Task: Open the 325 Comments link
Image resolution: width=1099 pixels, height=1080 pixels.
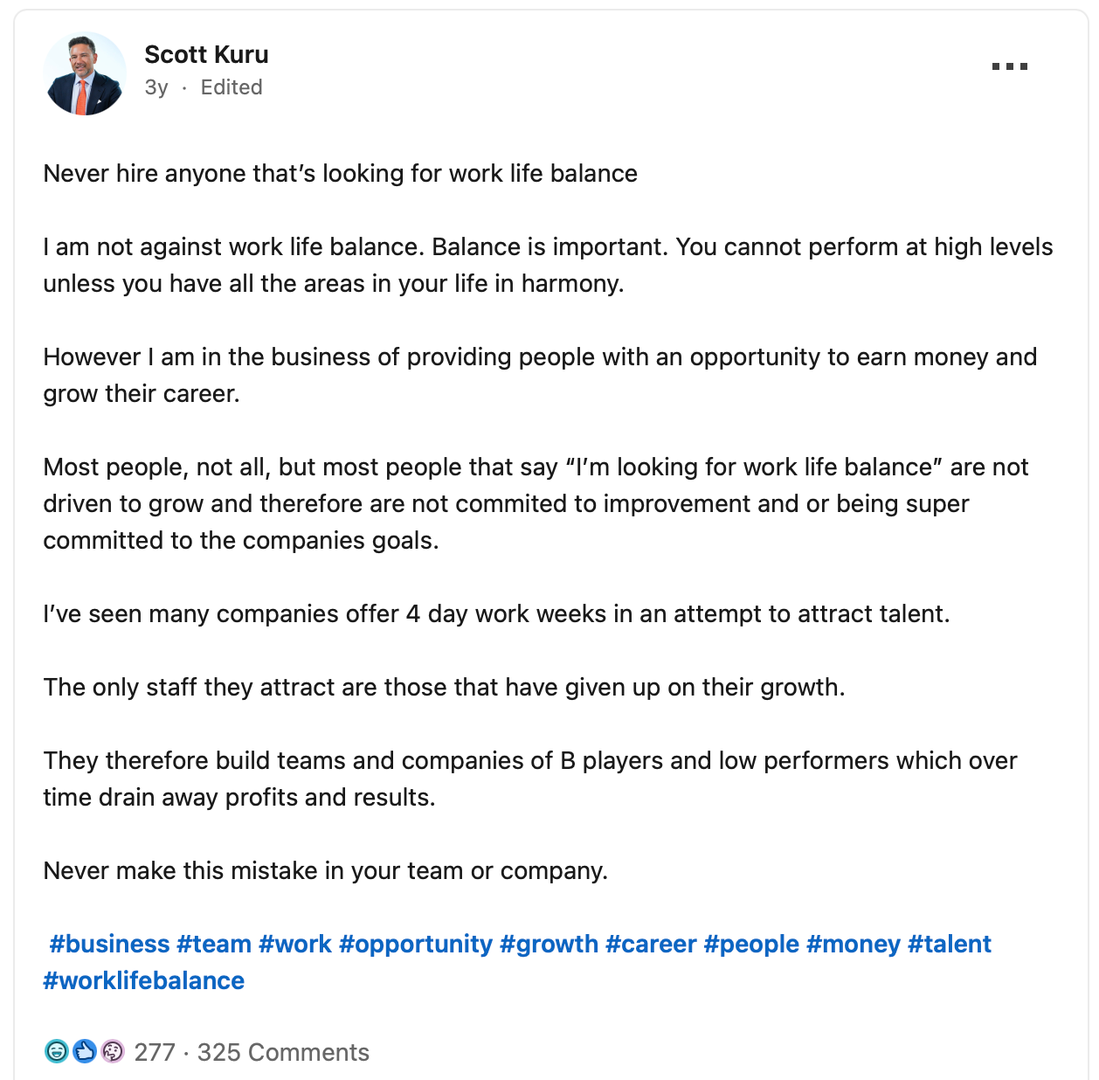Action: click(x=283, y=1052)
